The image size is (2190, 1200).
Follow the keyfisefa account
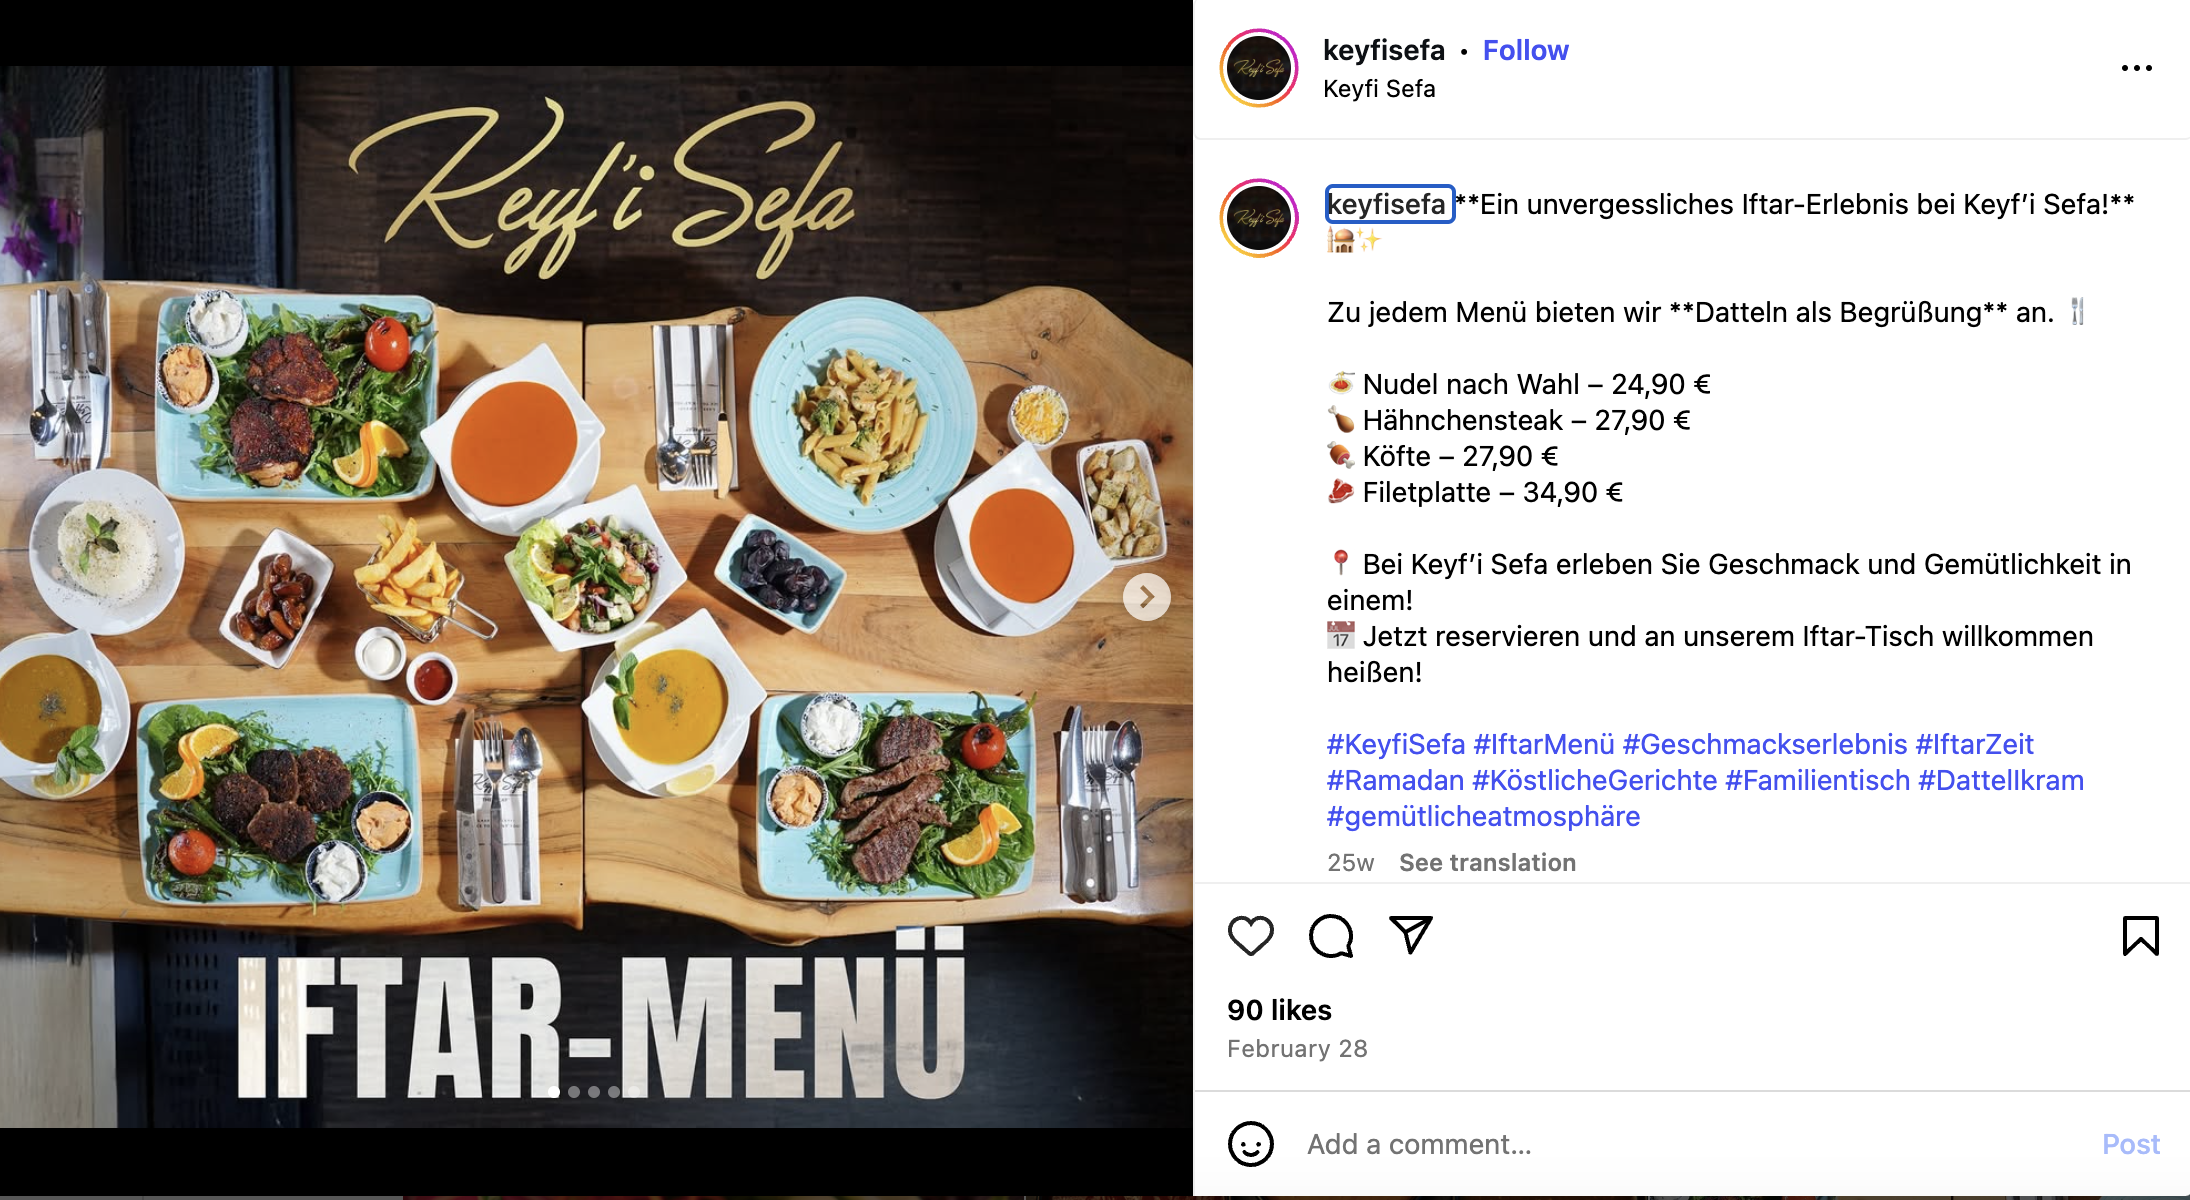[x=1525, y=50]
